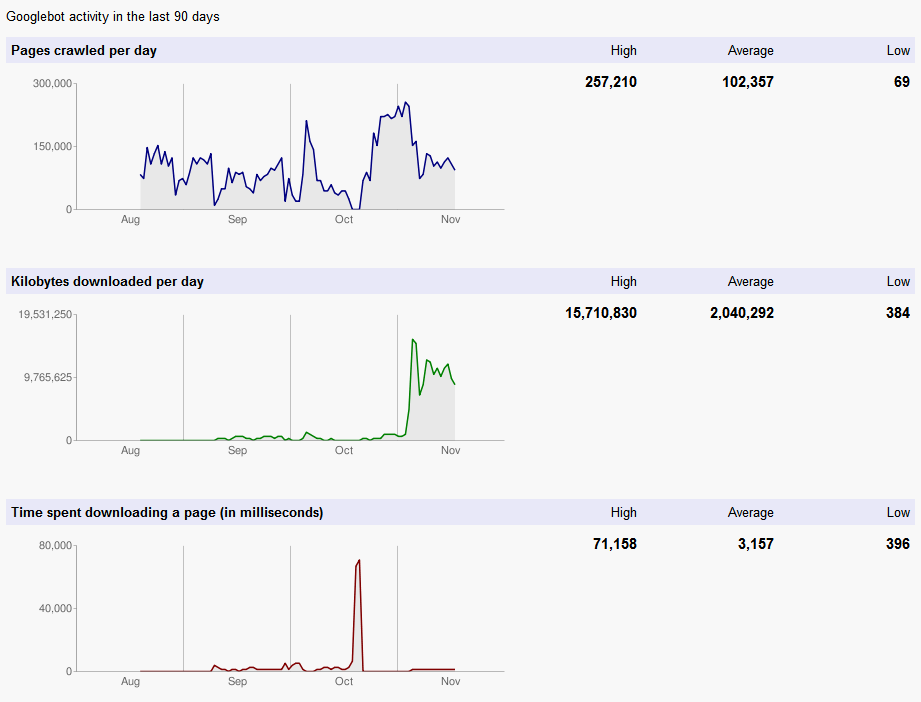Screen dimensions: 921x702
Task: Click the pages crawled high value 257,210
Action: pyautogui.click(x=610, y=82)
